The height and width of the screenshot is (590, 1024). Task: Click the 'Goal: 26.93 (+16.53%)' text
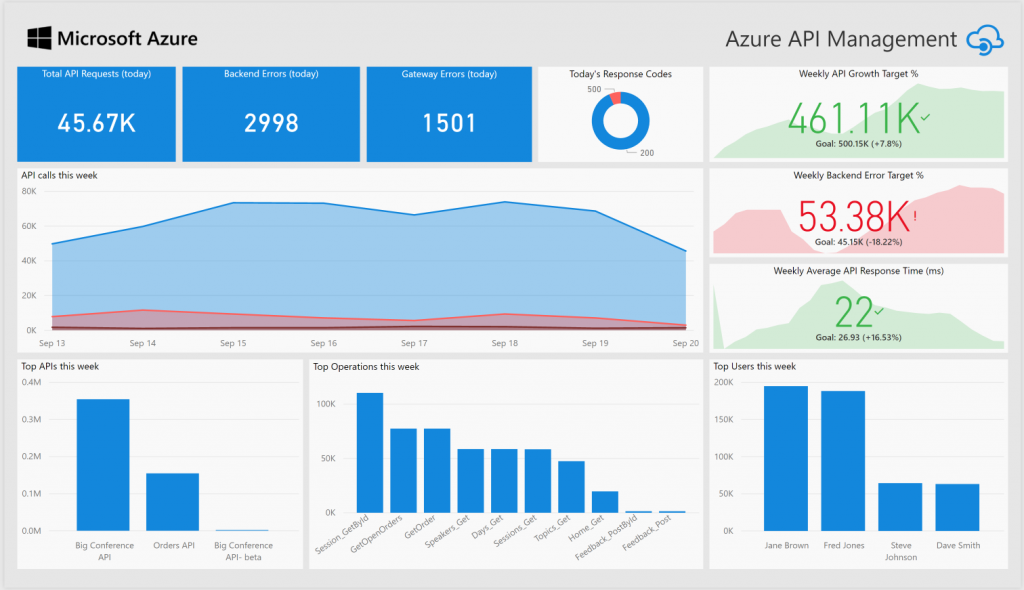tap(858, 337)
